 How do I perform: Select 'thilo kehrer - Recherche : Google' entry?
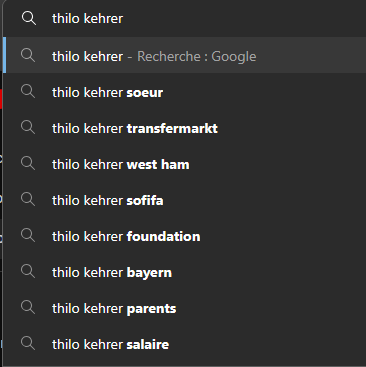coord(186,55)
